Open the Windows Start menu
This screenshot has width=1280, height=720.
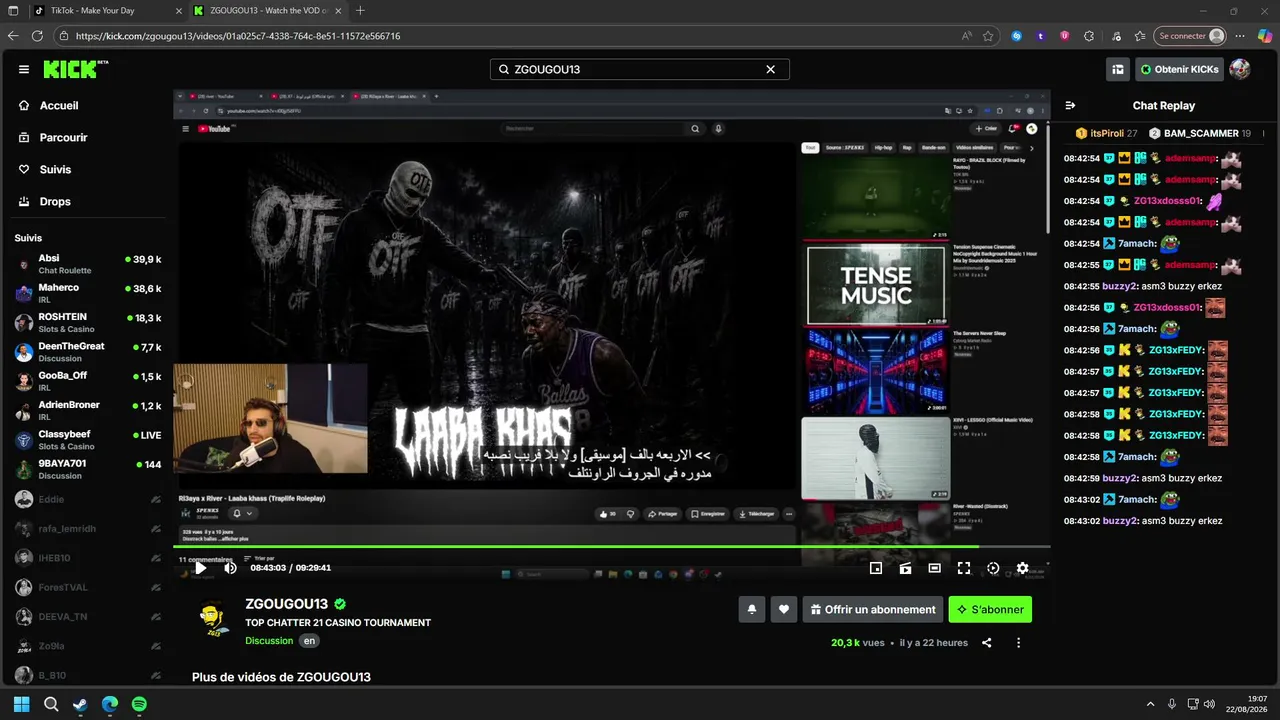point(22,704)
